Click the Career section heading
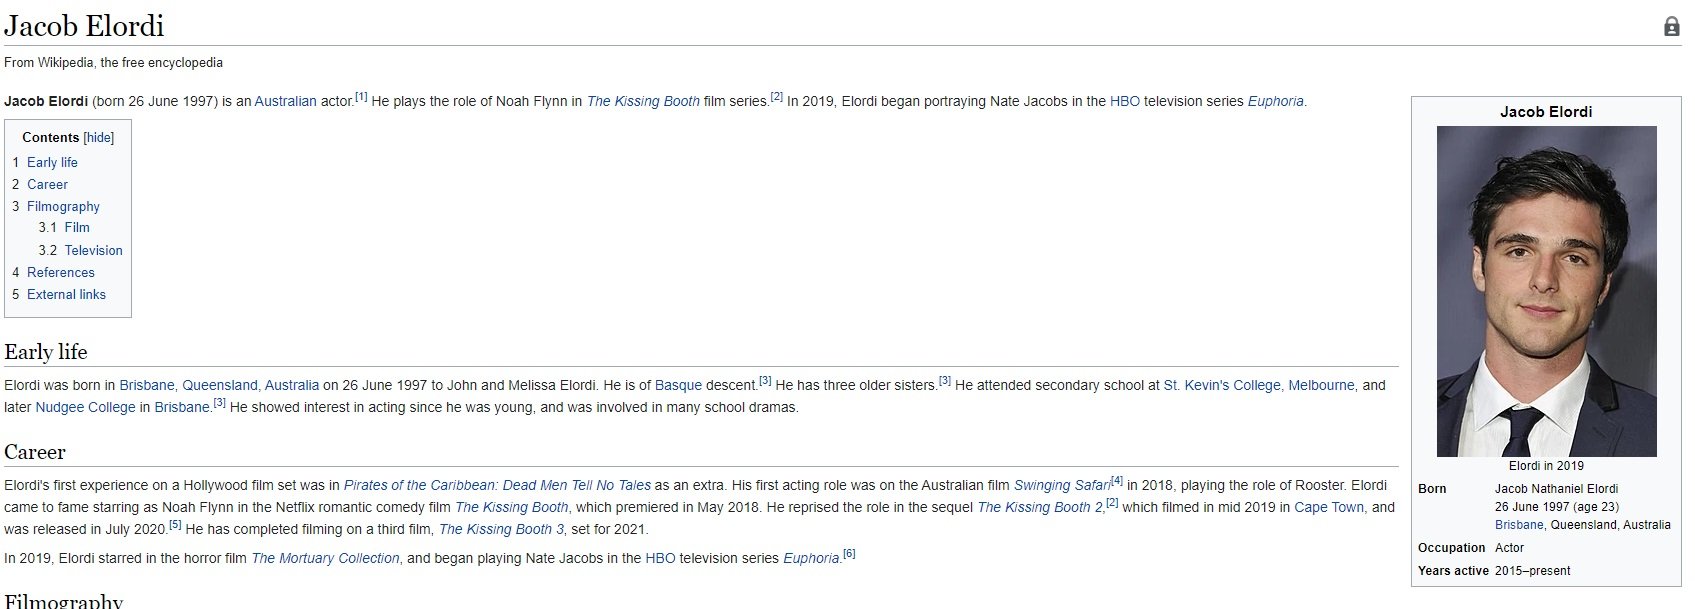This screenshot has height=609, width=1695. click(x=35, y=452)
